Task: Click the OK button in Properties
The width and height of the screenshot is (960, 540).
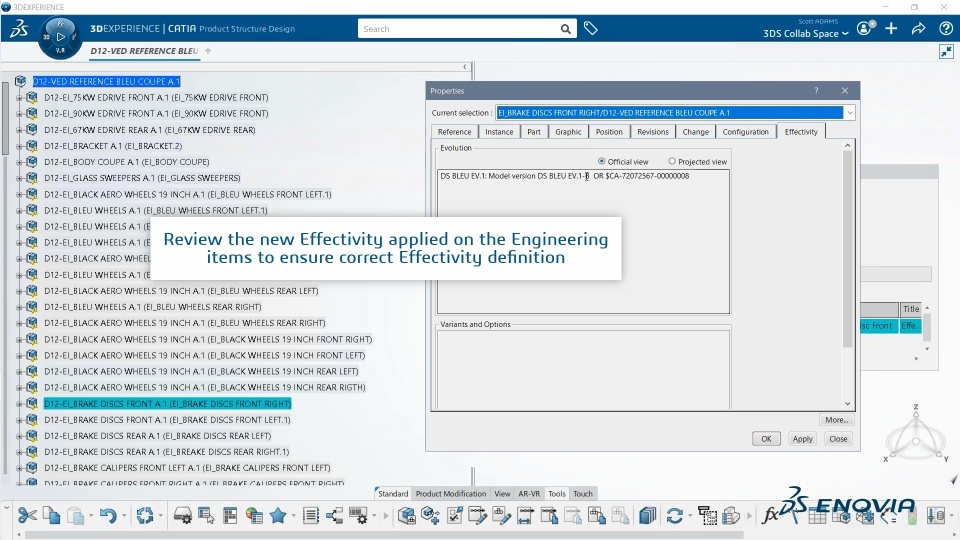Action: 766,439
